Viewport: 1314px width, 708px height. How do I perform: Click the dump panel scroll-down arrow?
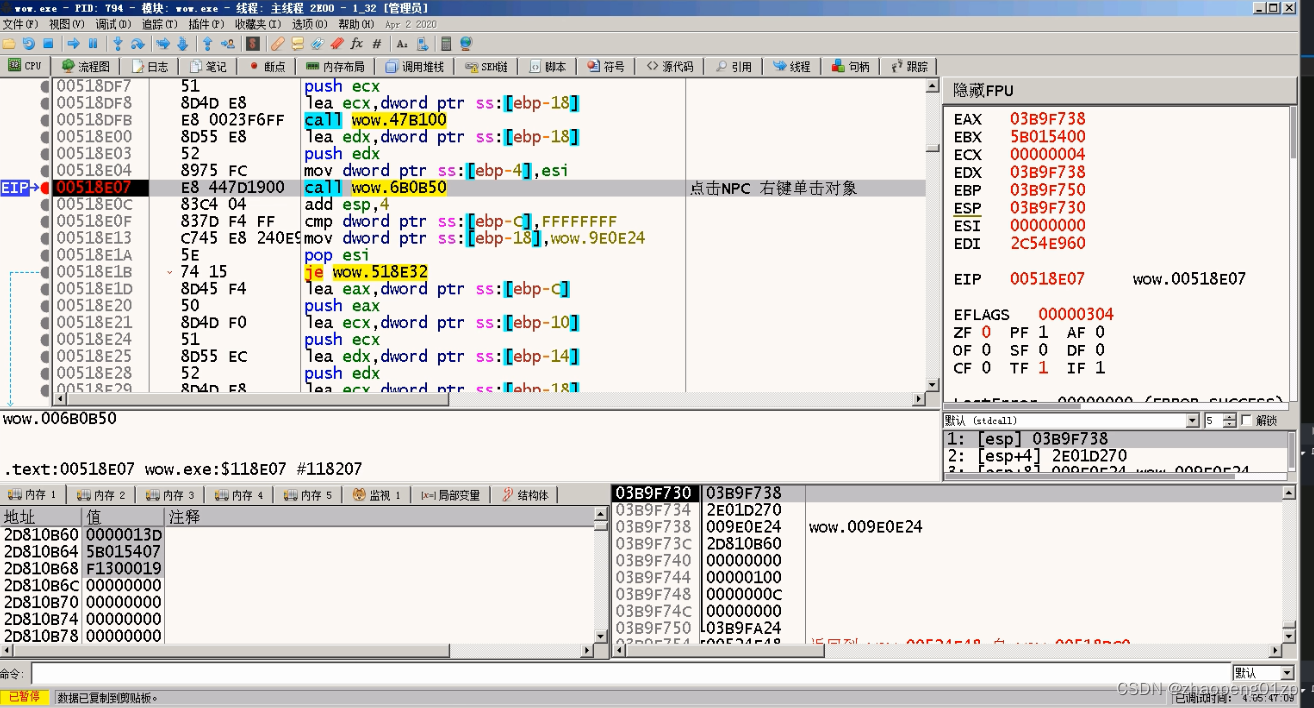[600, 636]
